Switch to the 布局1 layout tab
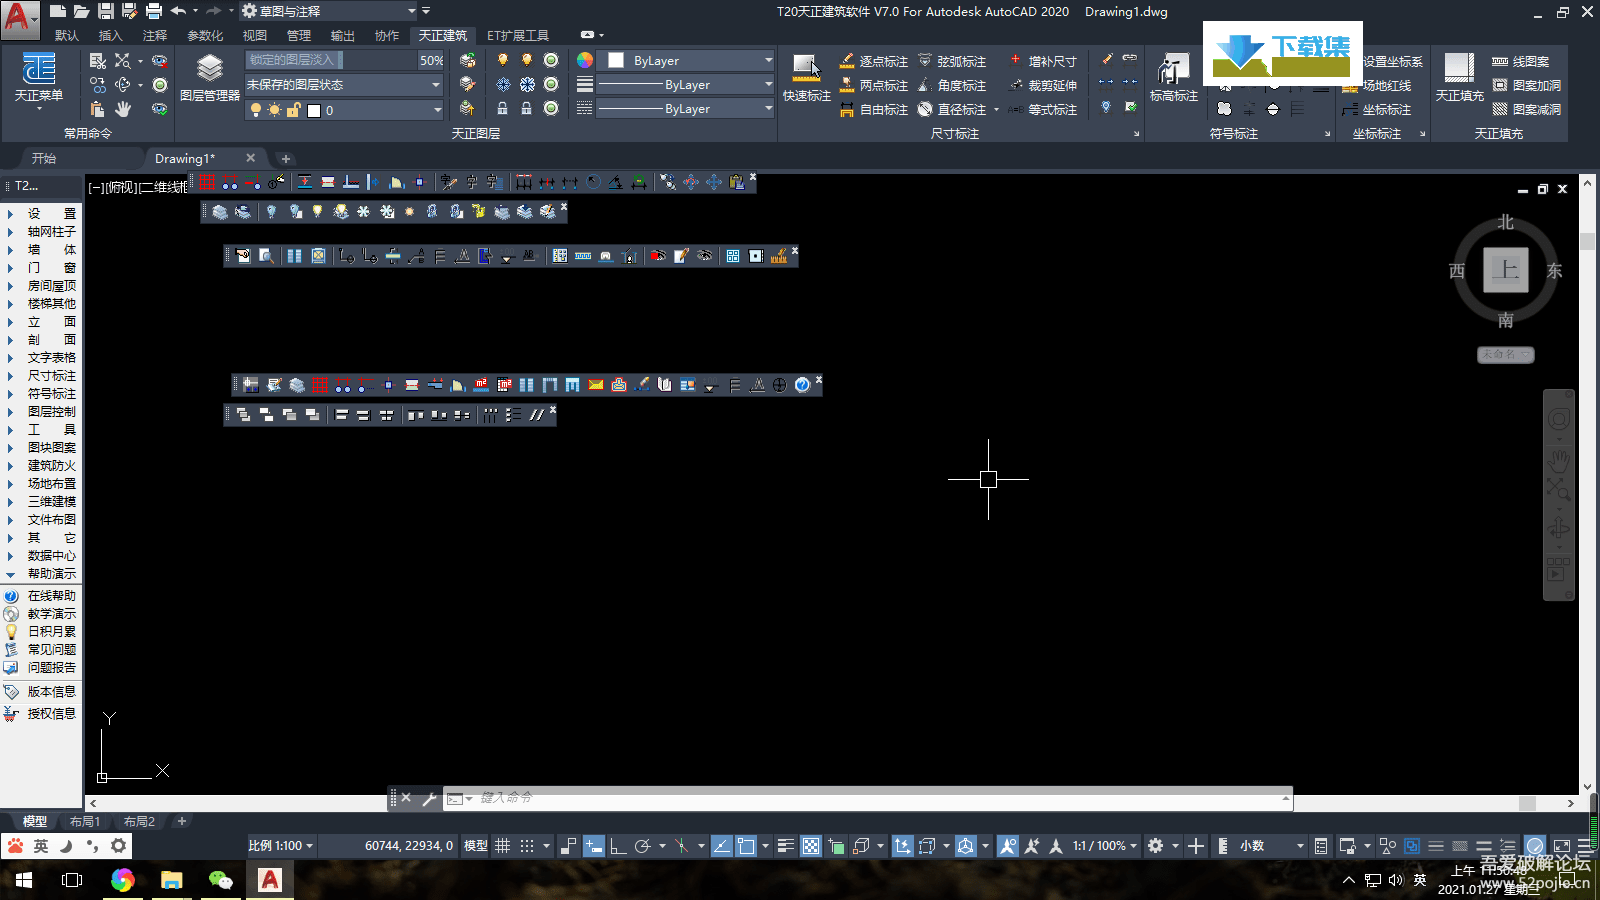Screen dimensions: 1600x900 click(85, 821)
